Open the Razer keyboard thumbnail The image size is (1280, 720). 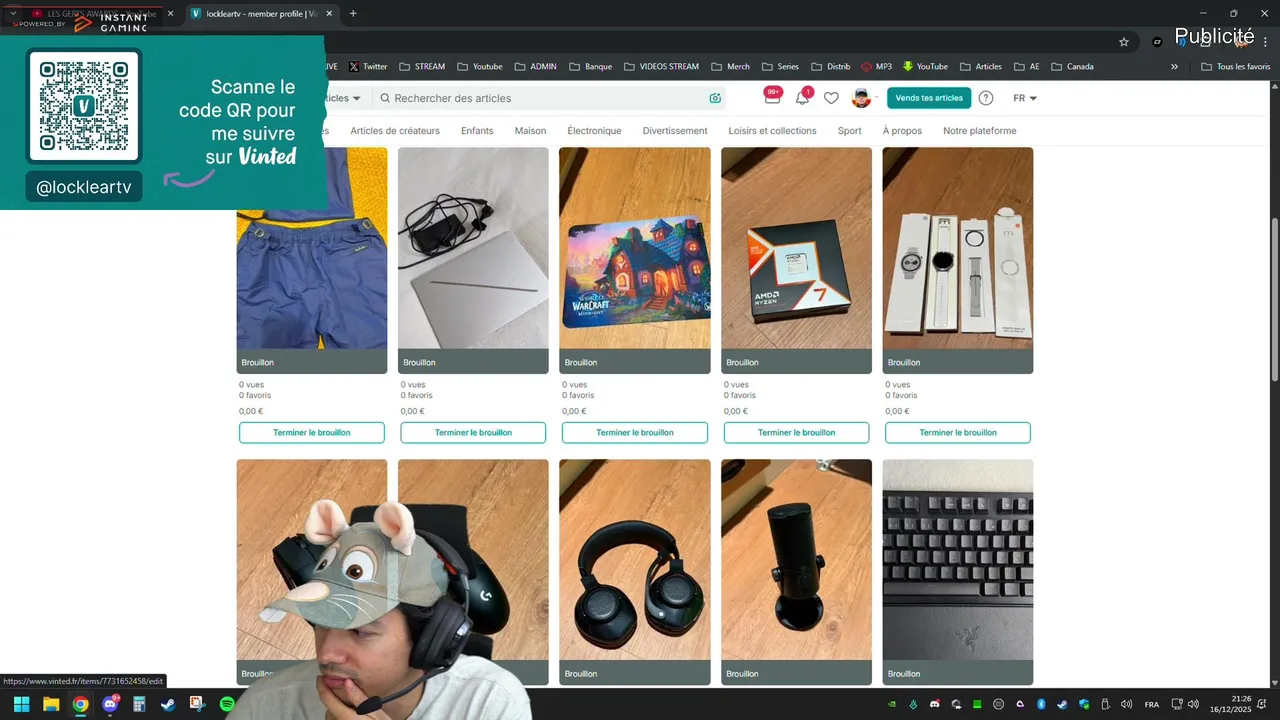point(958,572)
